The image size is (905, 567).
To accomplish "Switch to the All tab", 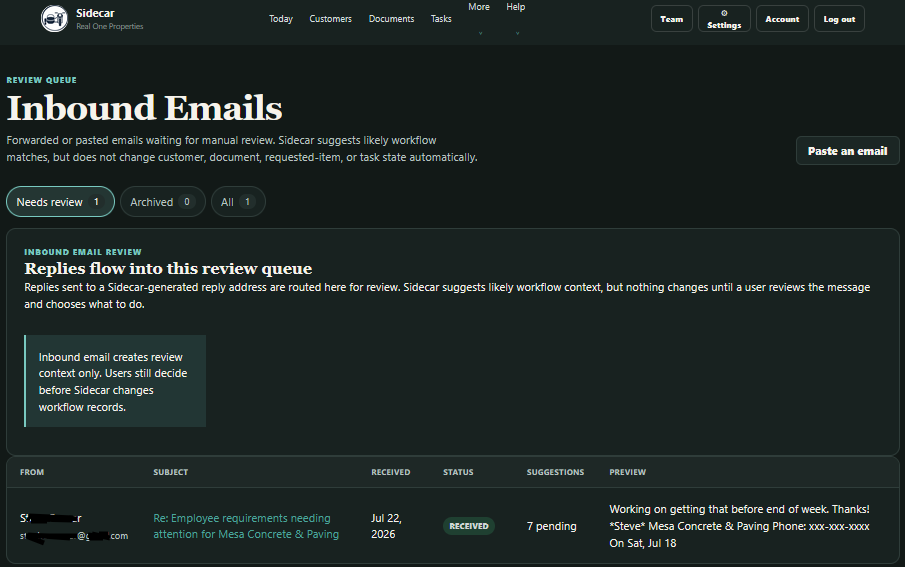I will (x=238, y=202).
